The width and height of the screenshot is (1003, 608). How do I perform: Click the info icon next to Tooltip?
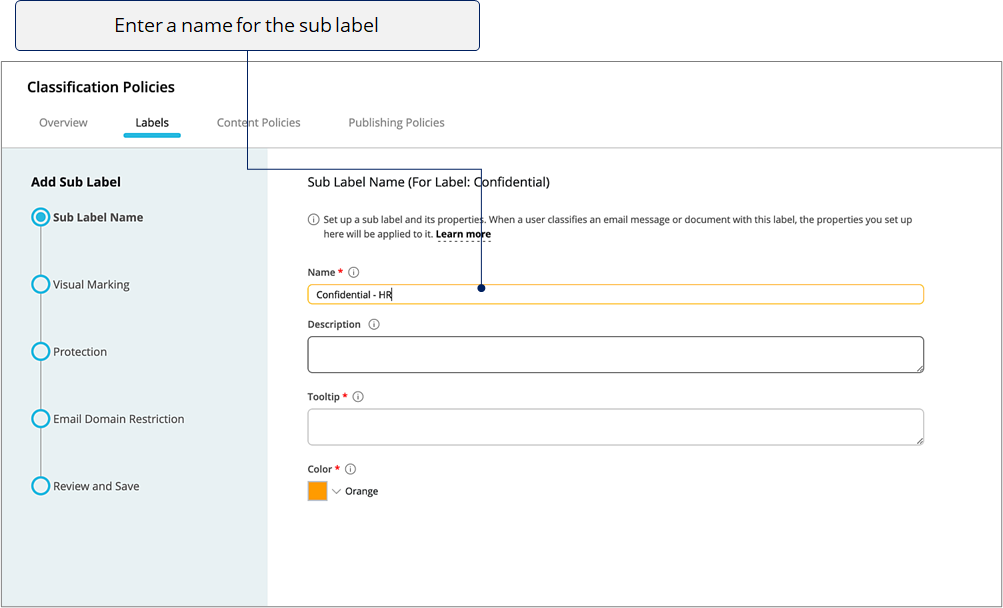point(358,397)
